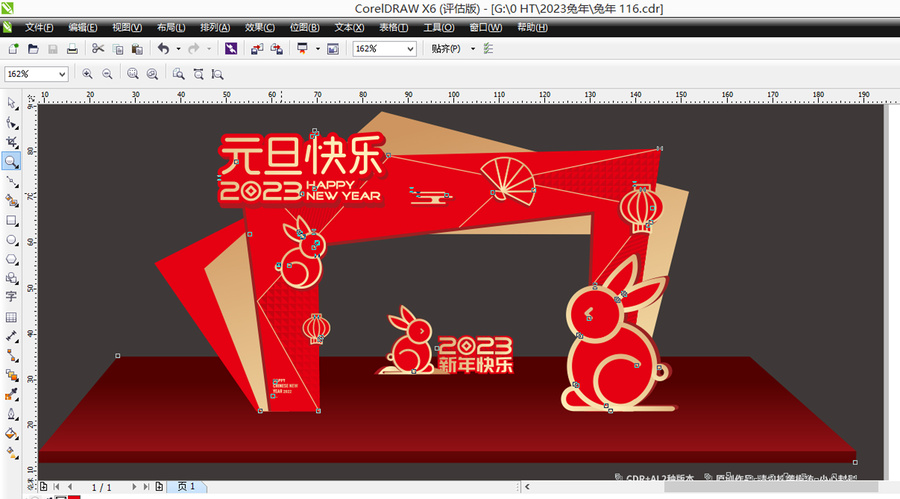Click the Export icon
Screen dimensions: 900x499
point(277,49)
